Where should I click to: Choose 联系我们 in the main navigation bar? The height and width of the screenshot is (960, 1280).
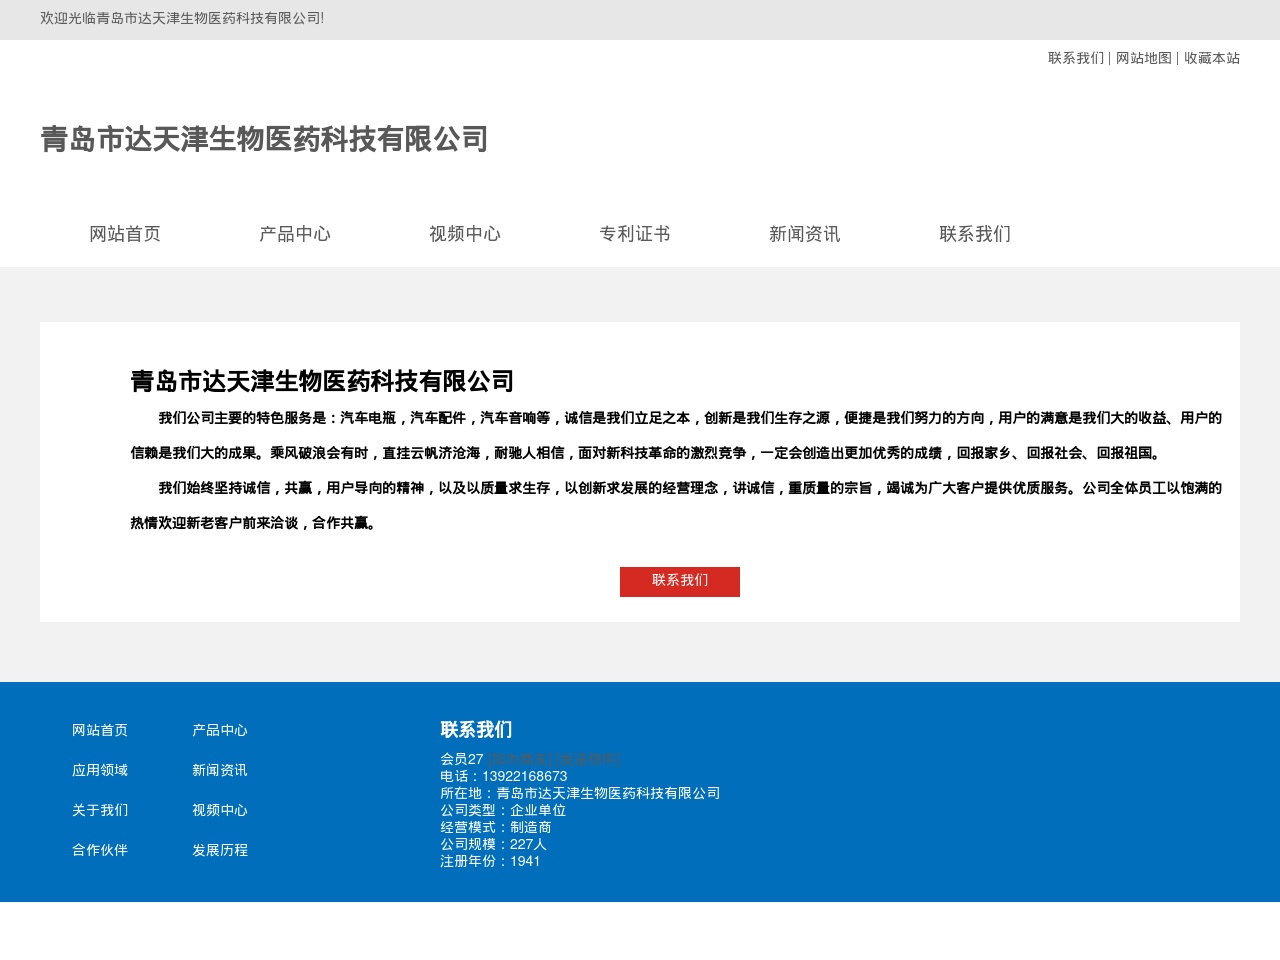click(975, 234)
